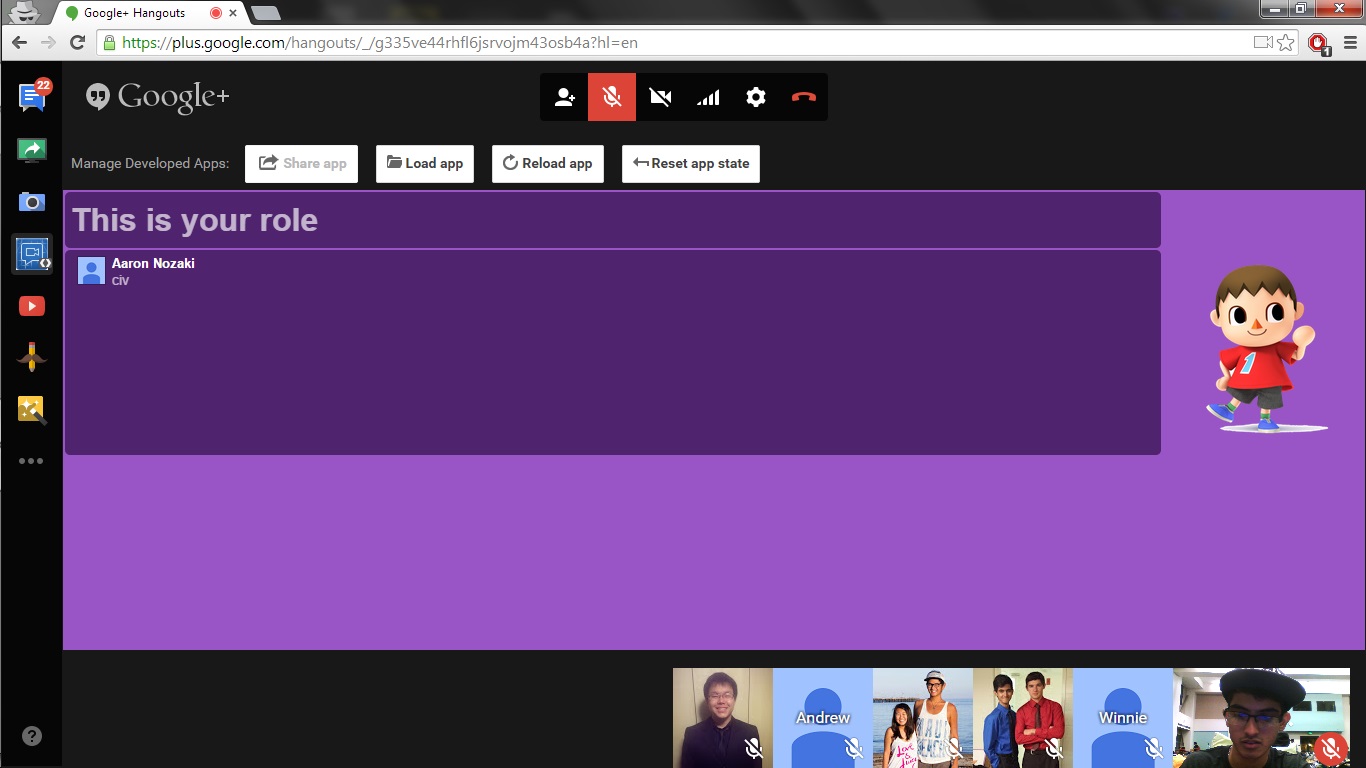Open the Chrome hamburger menu

(1349, 43)
